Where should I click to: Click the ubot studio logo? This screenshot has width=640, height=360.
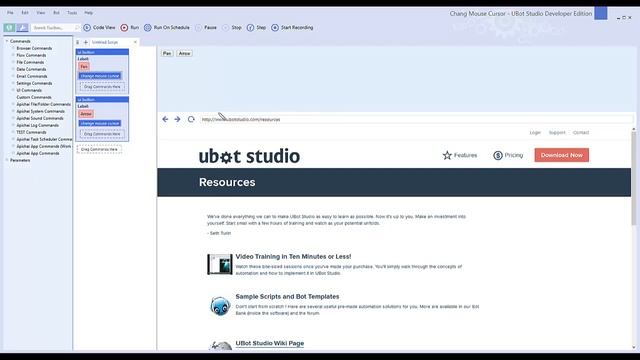pyautogui.click(x=249, y=156)
